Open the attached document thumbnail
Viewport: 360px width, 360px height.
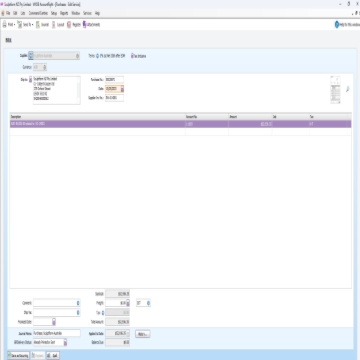(x=335, y=90)
